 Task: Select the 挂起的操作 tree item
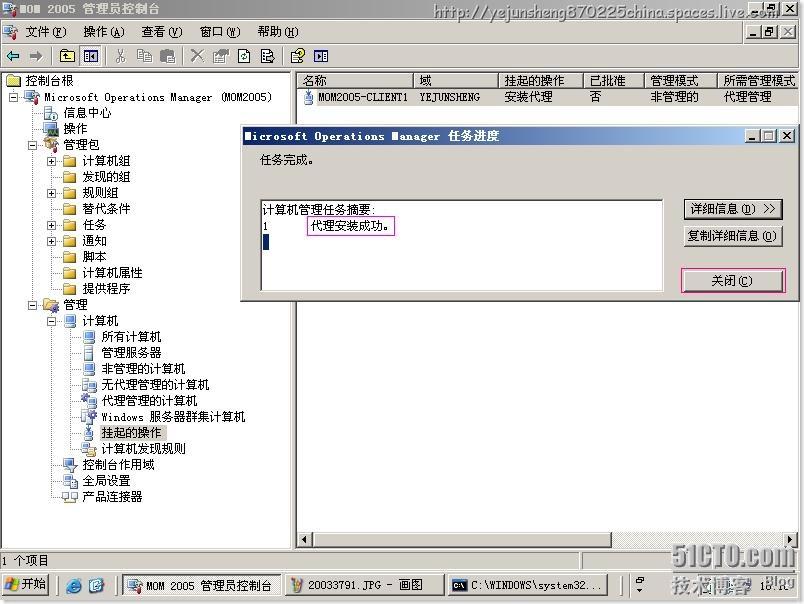click(131, 433)
